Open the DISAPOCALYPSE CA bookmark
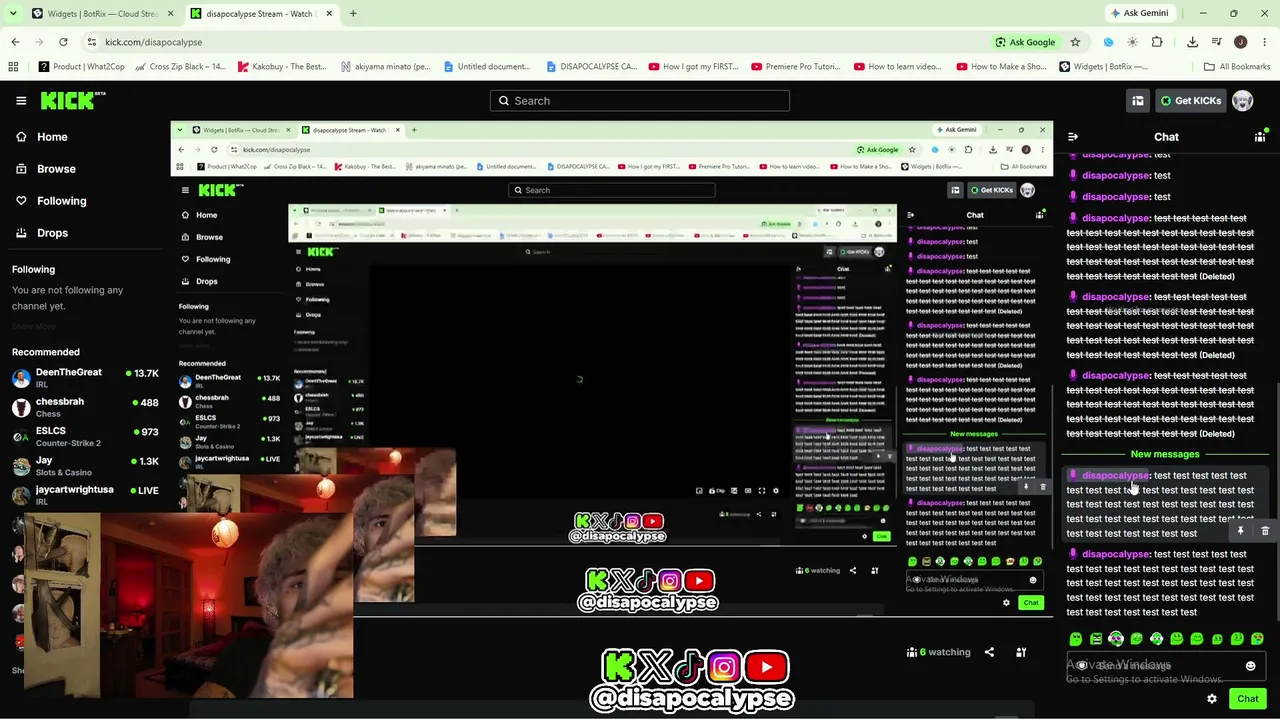The width and height of the screenshot is (1280, 720). coord(591,67)
